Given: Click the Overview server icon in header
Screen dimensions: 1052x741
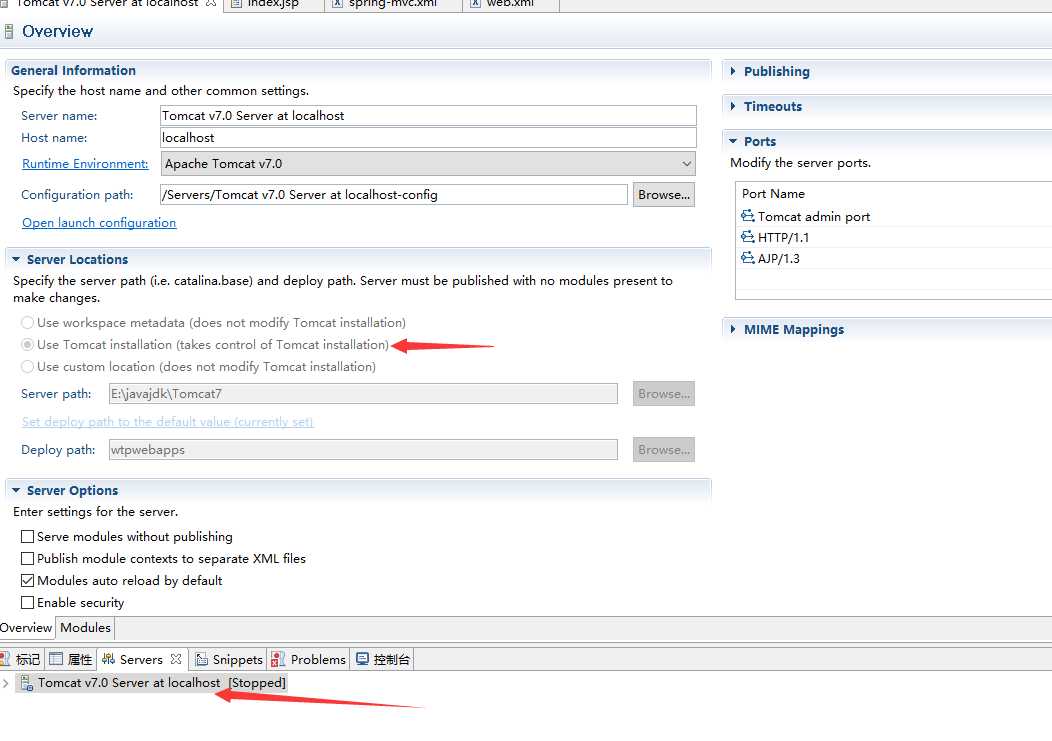Looking at the screenshot, I should [9, 31].
